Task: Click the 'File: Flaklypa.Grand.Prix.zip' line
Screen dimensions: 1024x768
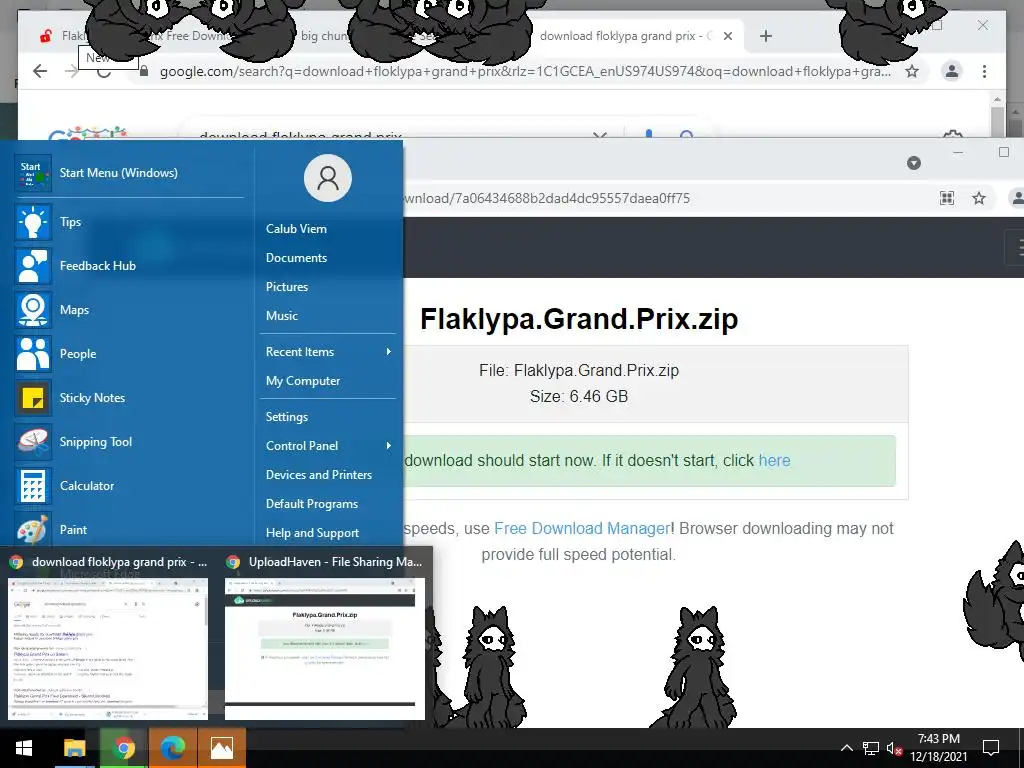Action: 579,370
